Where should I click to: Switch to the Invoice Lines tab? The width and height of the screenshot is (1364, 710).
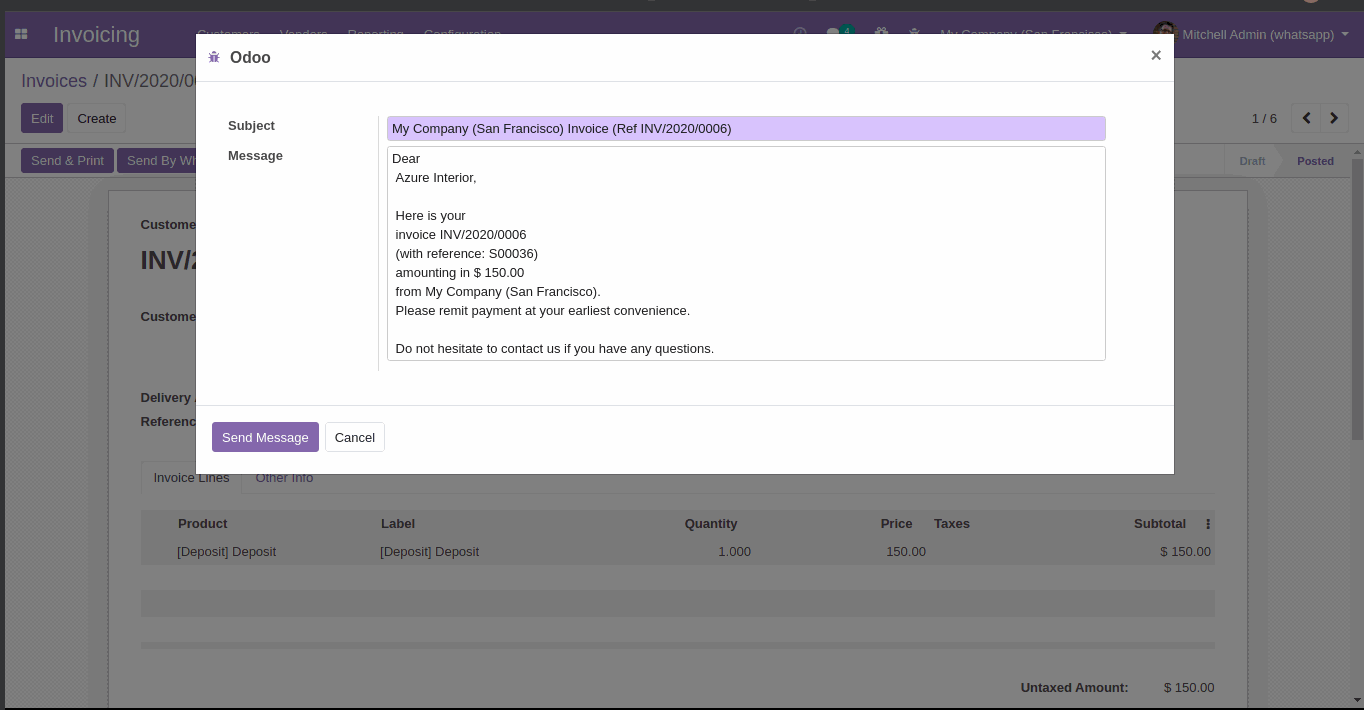[x=191, y=478]
